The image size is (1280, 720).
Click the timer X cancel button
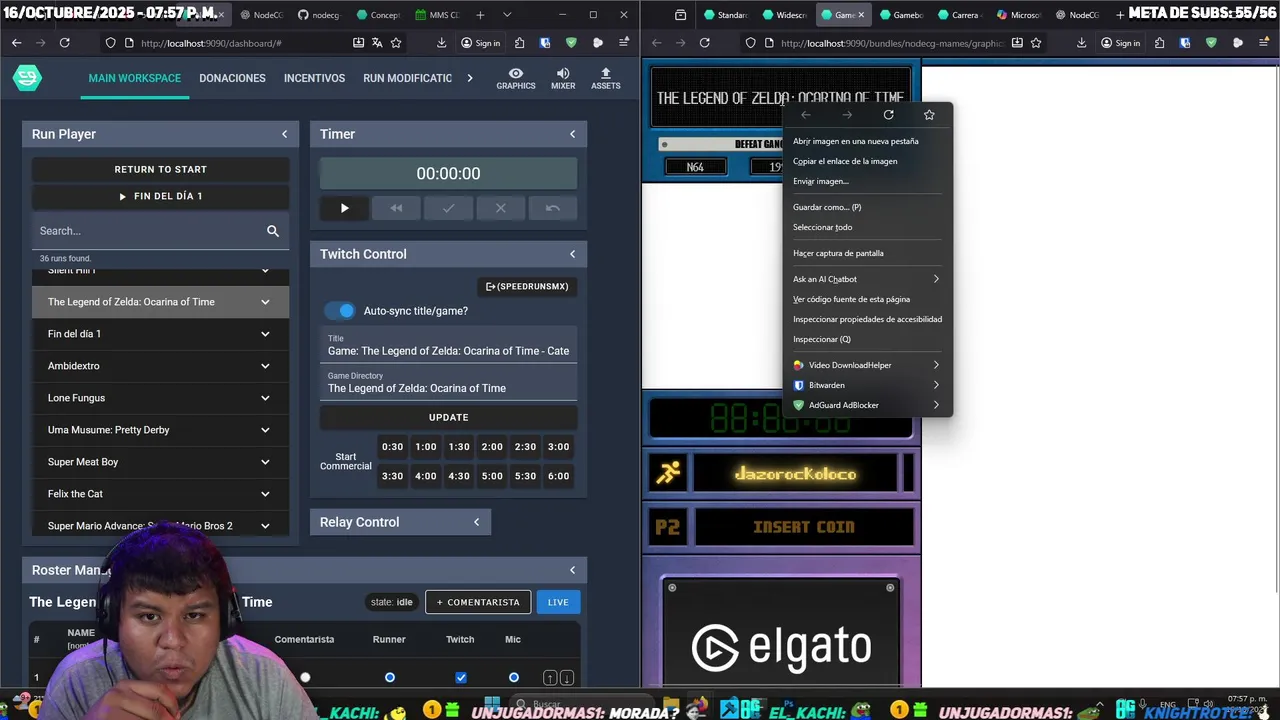tap(500, 208)
